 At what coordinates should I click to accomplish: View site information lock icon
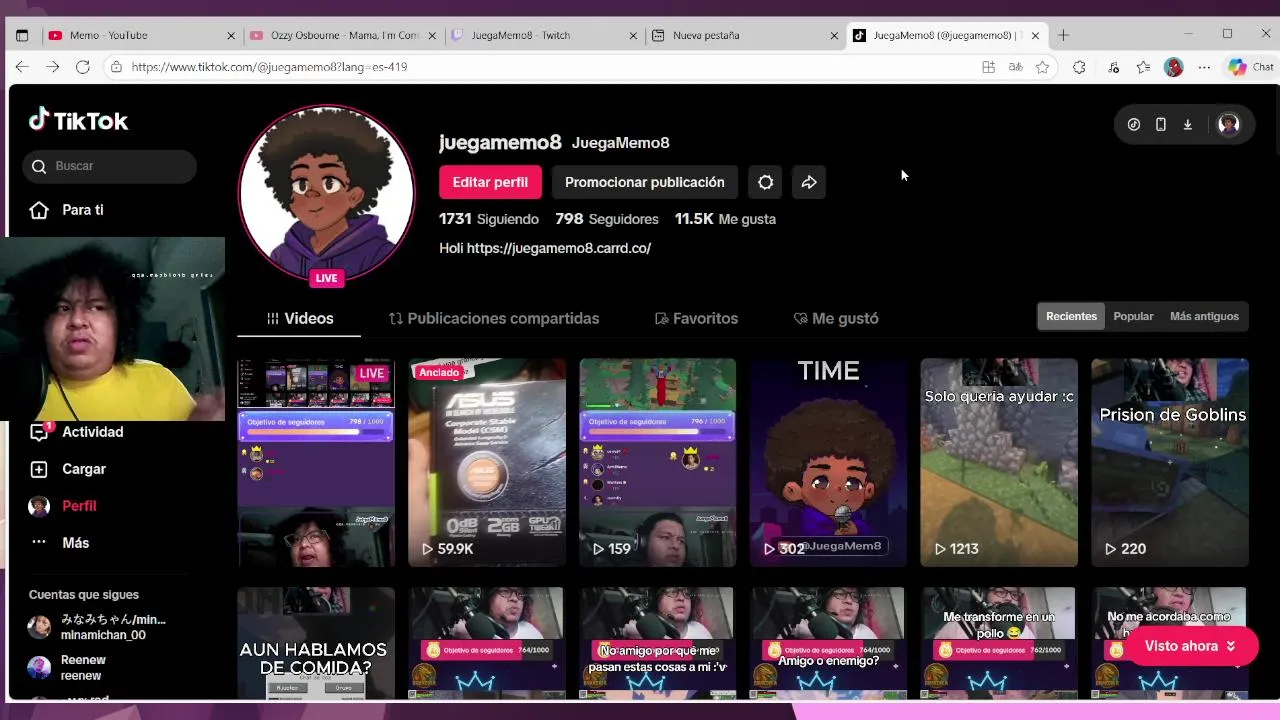pos(117,67)
